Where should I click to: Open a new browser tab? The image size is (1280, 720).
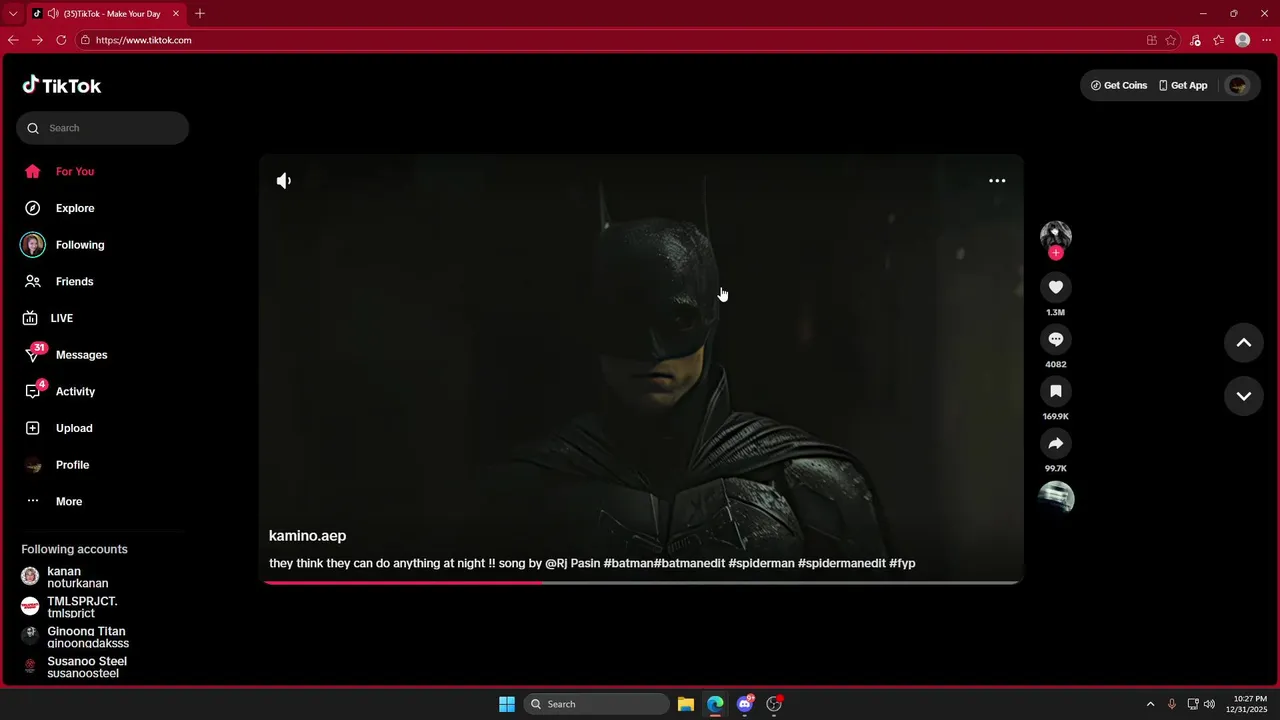coord(200,14)
